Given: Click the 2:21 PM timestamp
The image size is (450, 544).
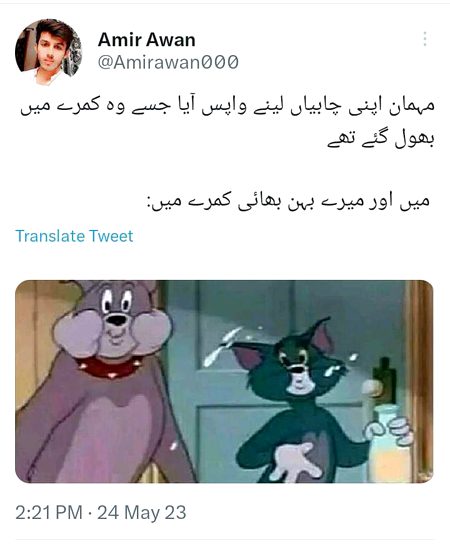Looking at the screenshot, I should tap(49, 512).
